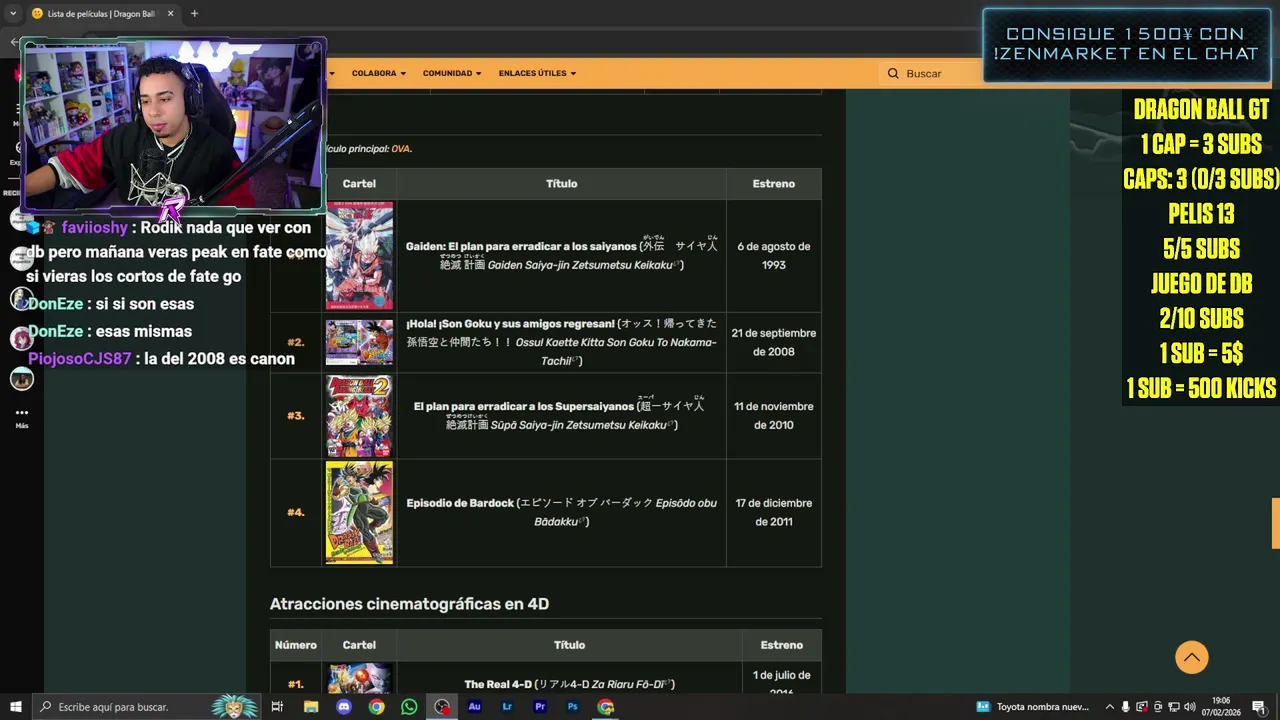1280x720 pixels.
Task: Open 'El plan para erradicar a los Supersaiyanos'
Action: (524, 406)
